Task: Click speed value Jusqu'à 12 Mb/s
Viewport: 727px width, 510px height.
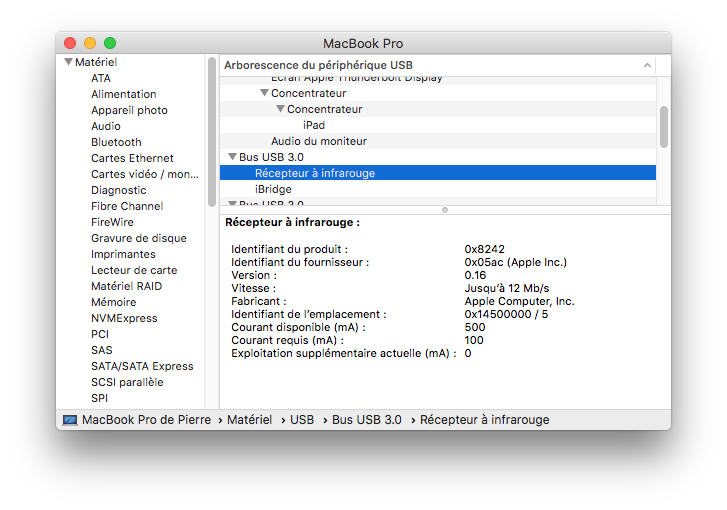Action: (x=507, y=288)
